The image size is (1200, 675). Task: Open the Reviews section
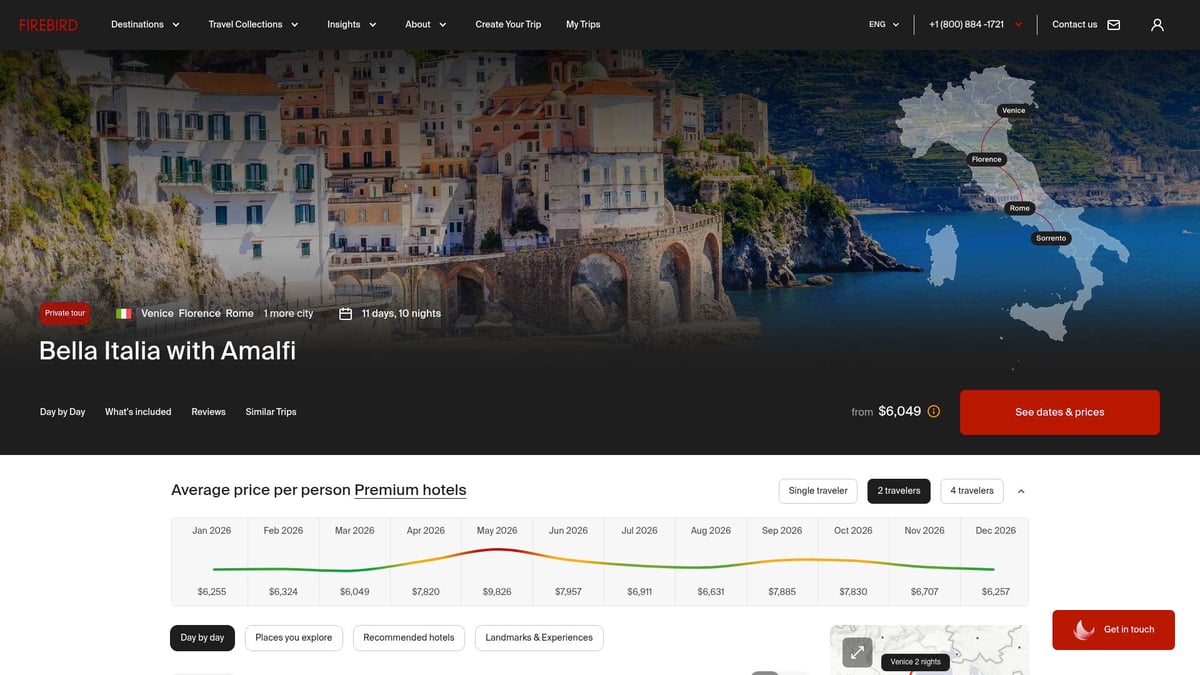(x=208, y=411)
